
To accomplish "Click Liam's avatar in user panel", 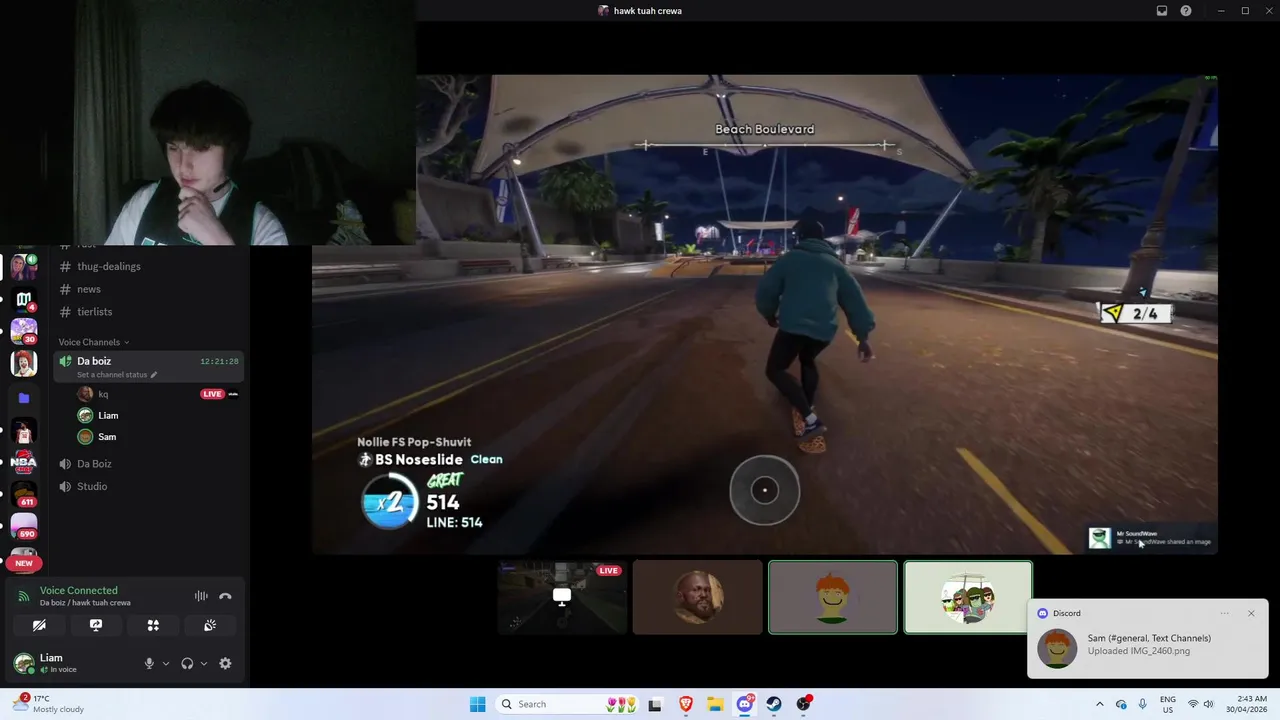I will 23,663.
